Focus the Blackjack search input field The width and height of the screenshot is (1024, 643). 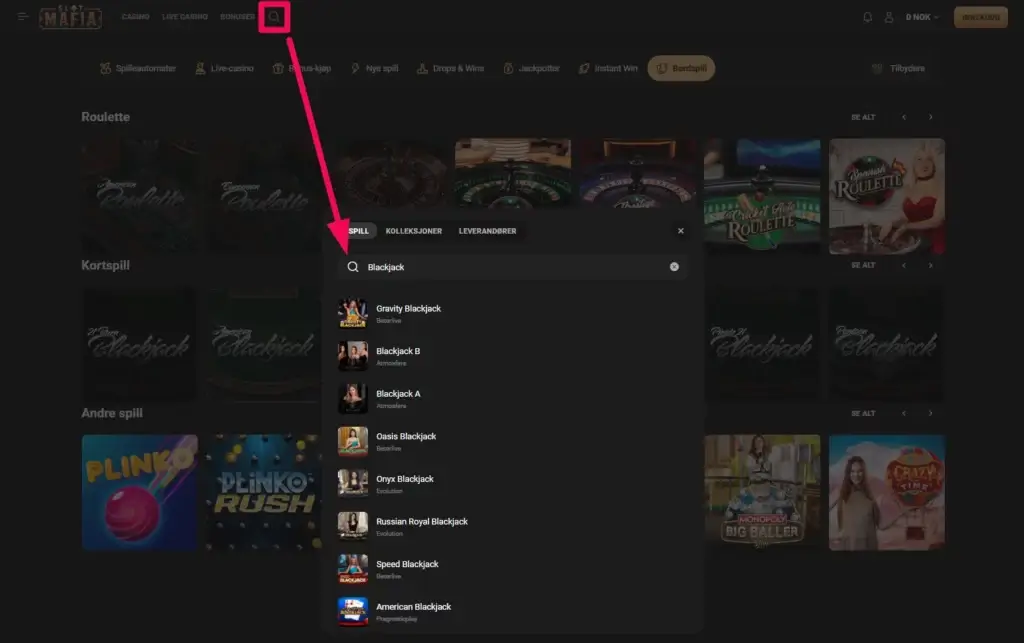click(x=513, y=267)
